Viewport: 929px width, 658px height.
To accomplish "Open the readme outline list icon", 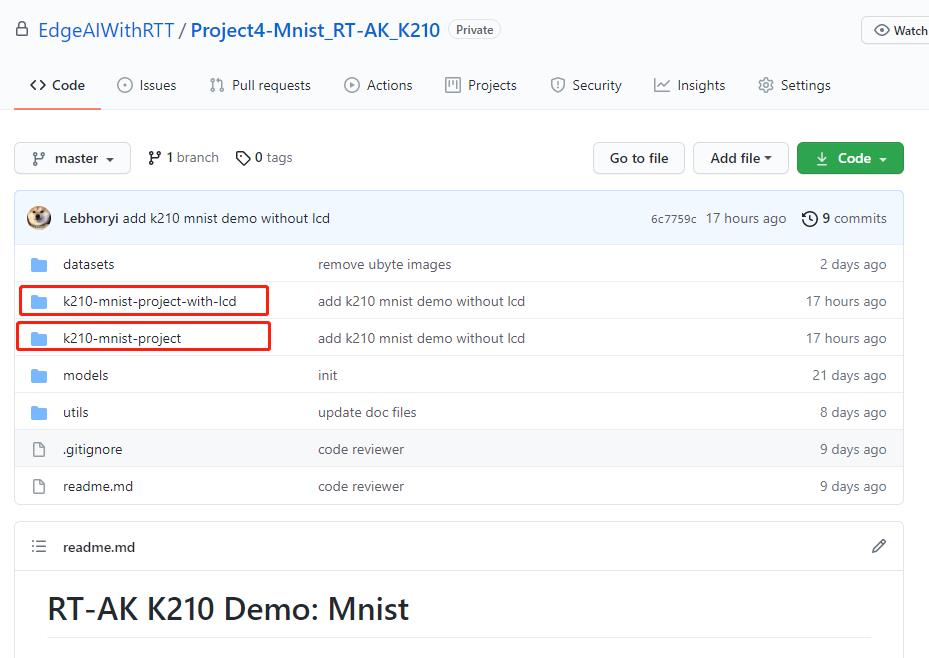I will point(39,546).
